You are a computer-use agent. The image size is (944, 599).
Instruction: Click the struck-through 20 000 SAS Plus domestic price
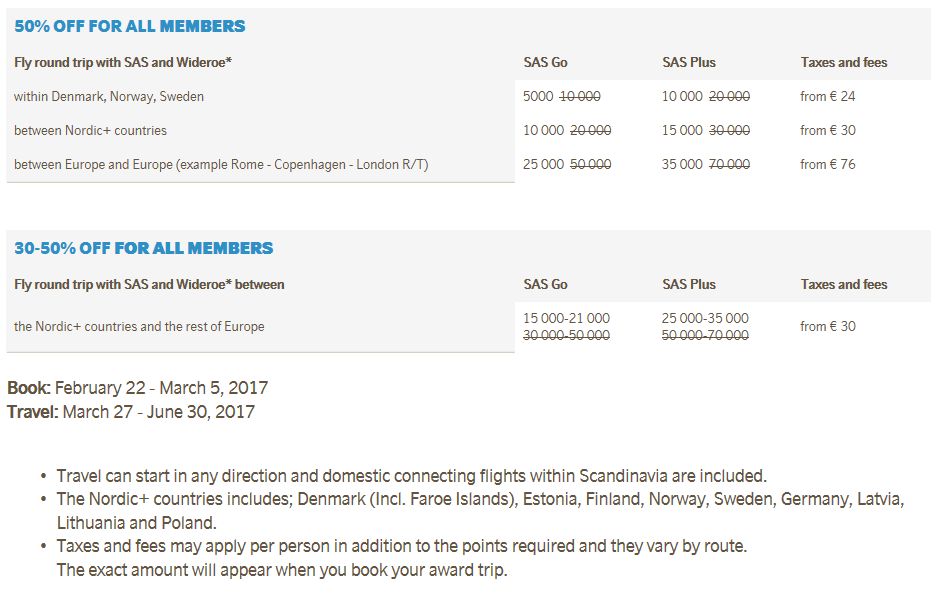(x=729, y=96)
